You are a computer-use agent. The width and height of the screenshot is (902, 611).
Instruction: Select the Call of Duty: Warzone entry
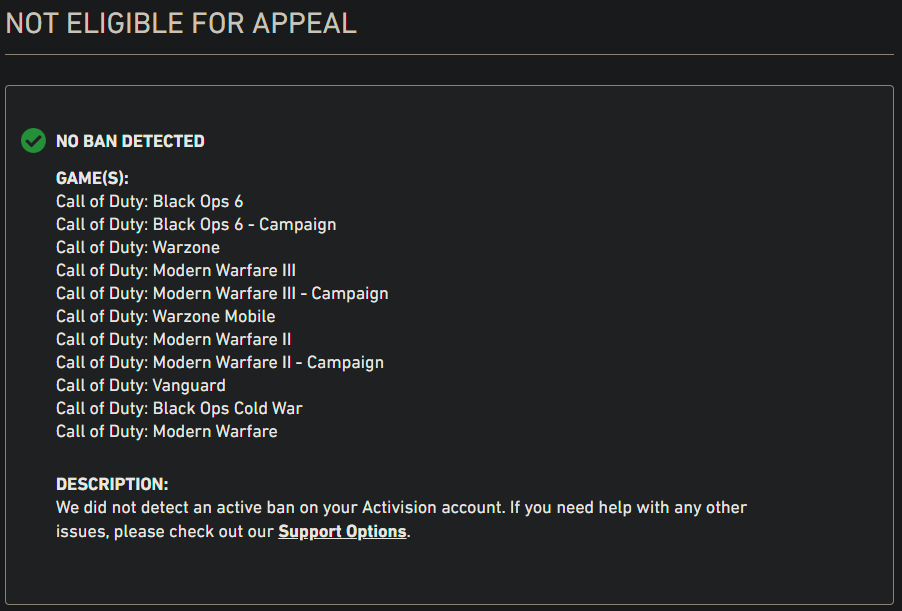coord(138,247)
